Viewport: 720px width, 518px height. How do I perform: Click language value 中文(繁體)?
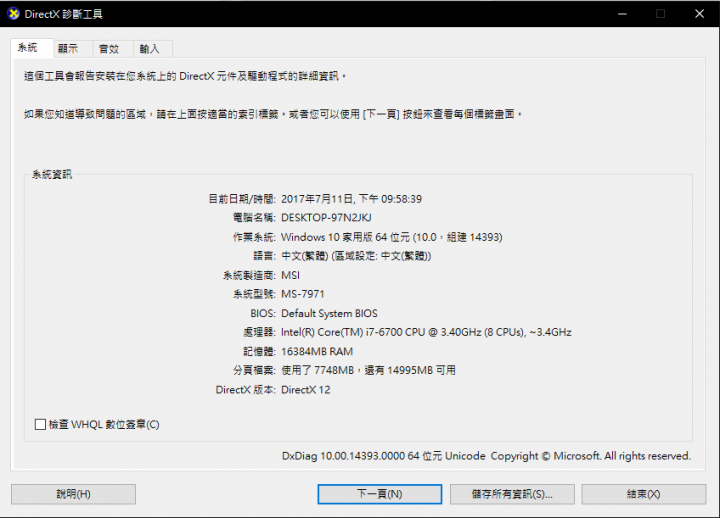point(305,256)
